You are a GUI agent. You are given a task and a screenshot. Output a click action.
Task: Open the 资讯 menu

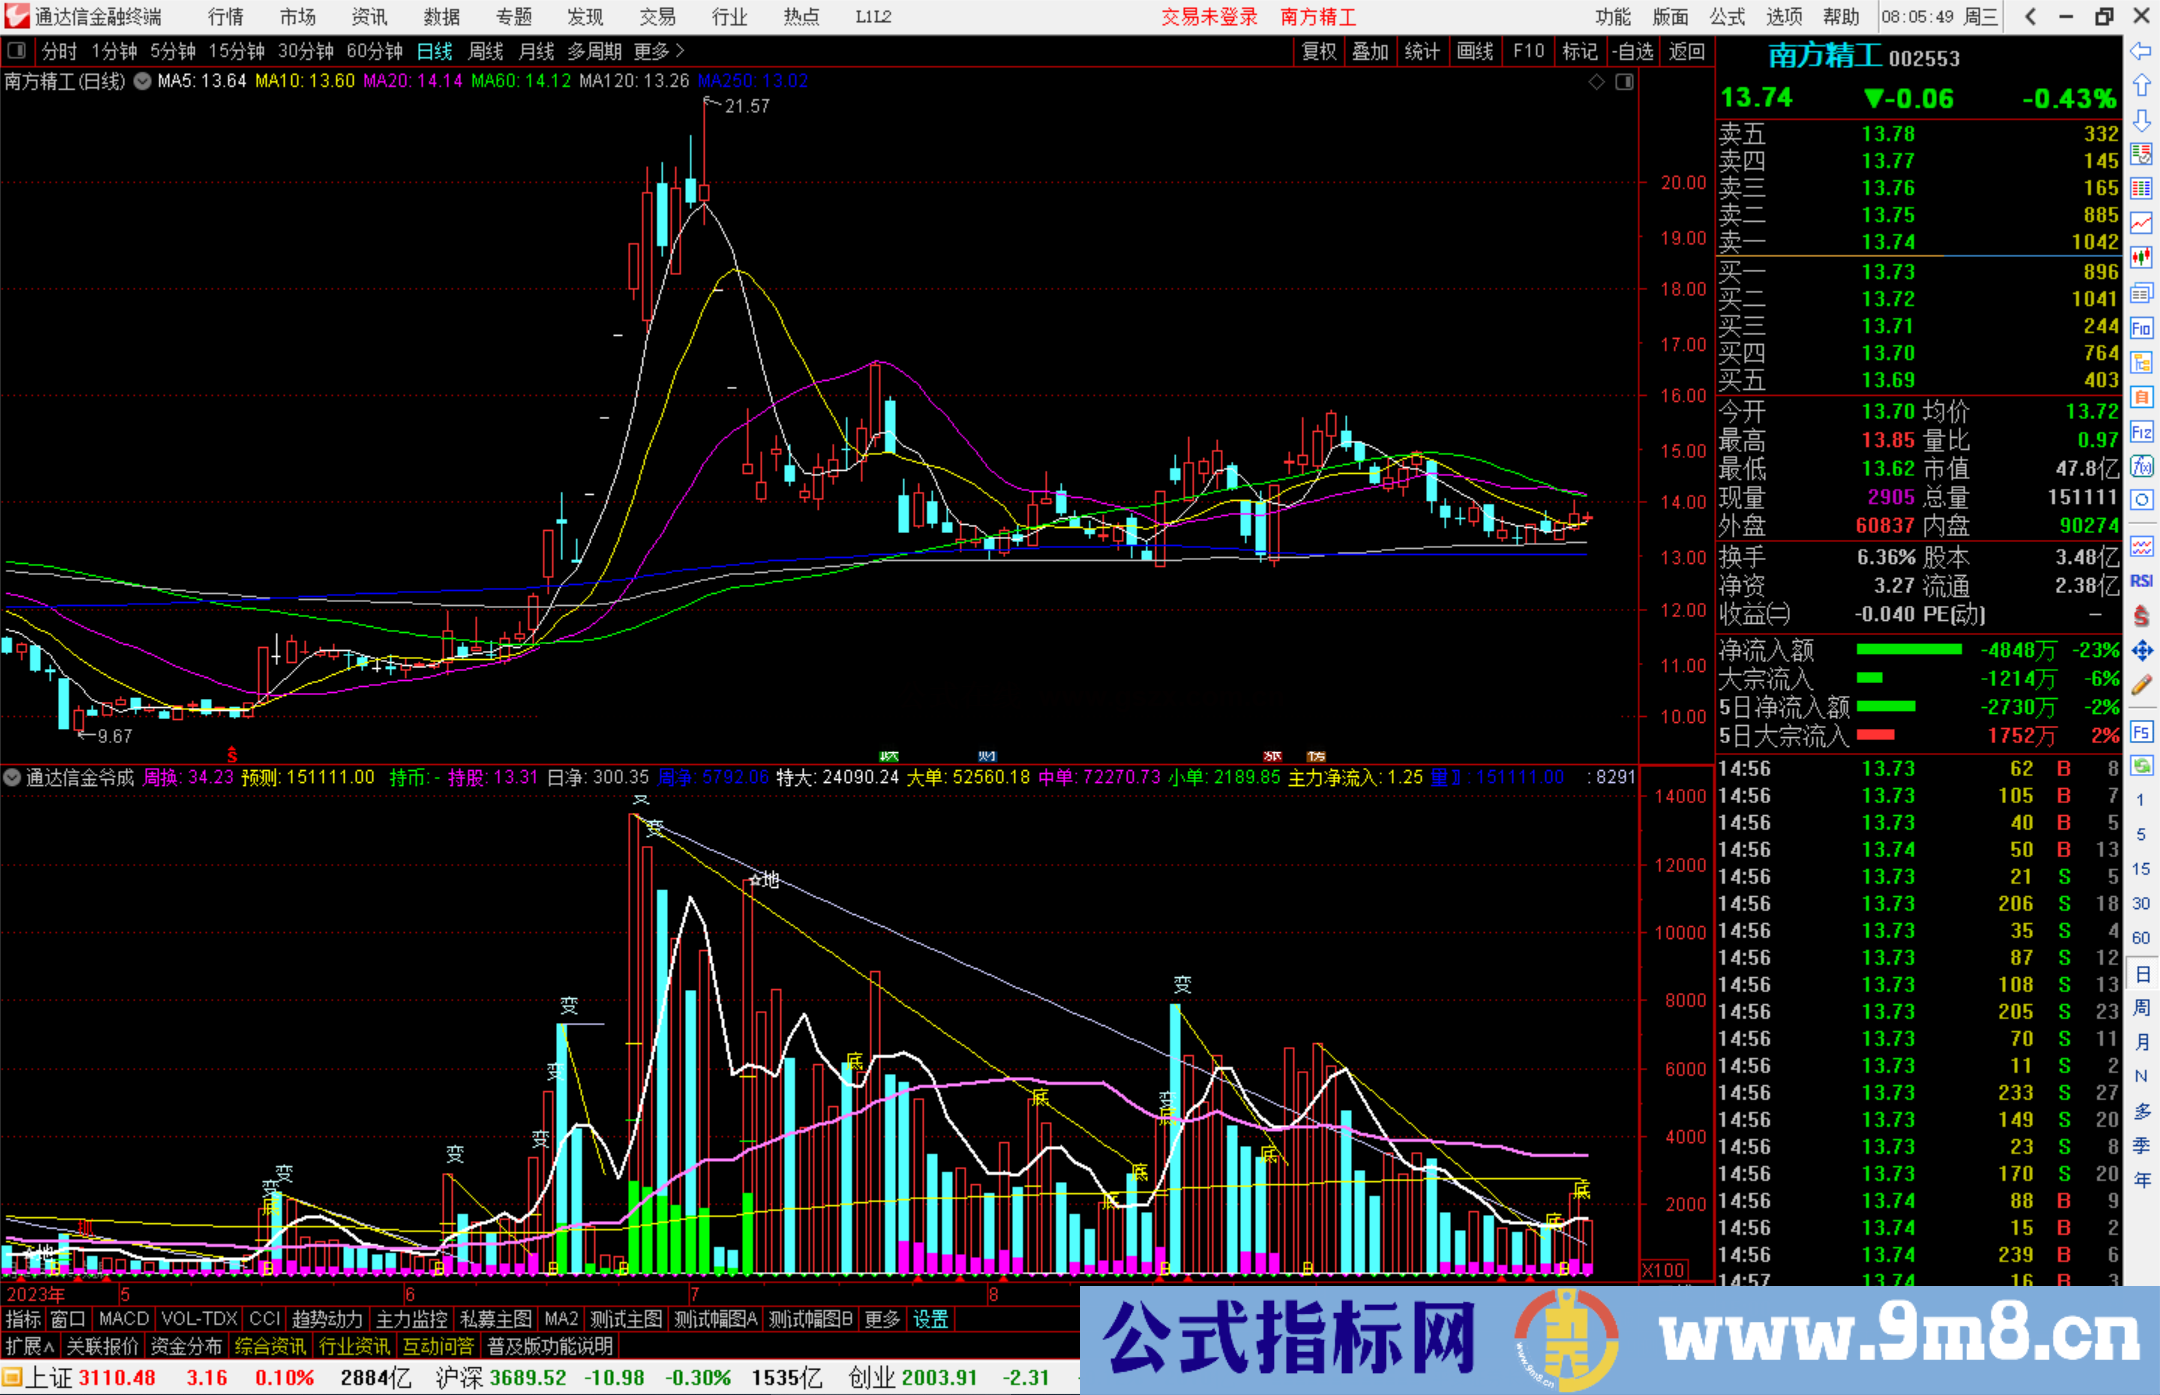(370, 16)
